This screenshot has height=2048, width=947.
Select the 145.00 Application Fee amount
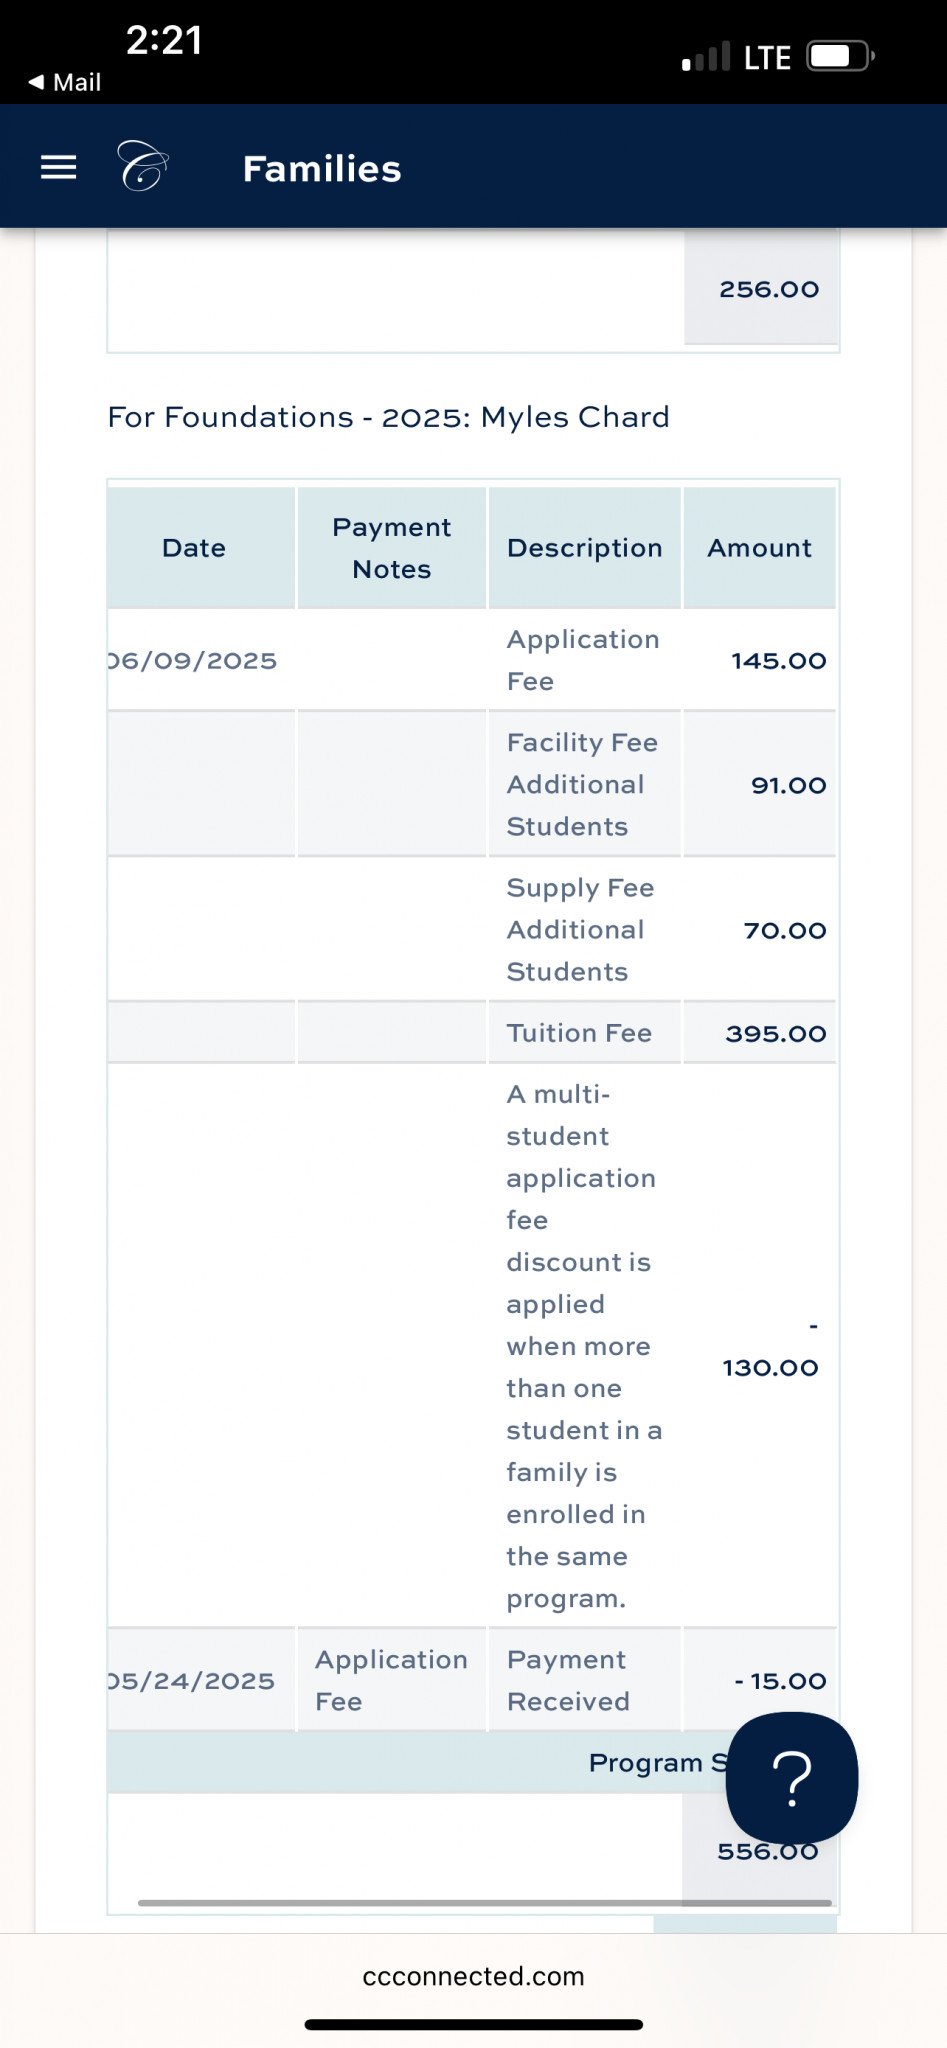(x=778, y=661)
